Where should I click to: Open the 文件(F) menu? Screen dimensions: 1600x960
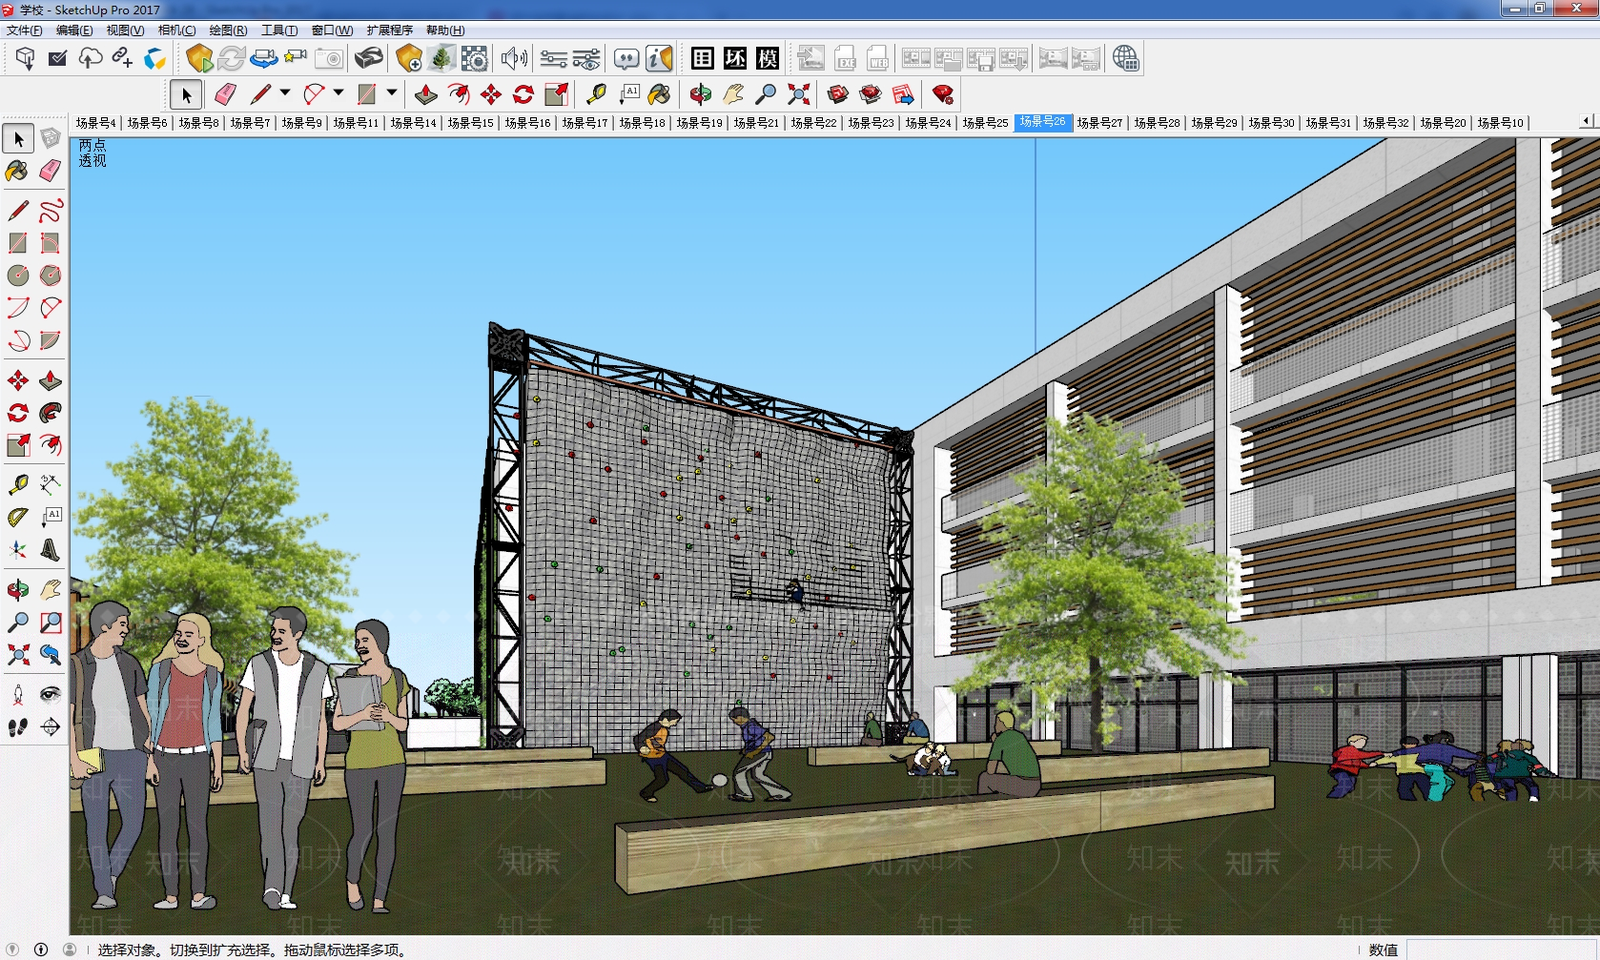coord(25,30)
